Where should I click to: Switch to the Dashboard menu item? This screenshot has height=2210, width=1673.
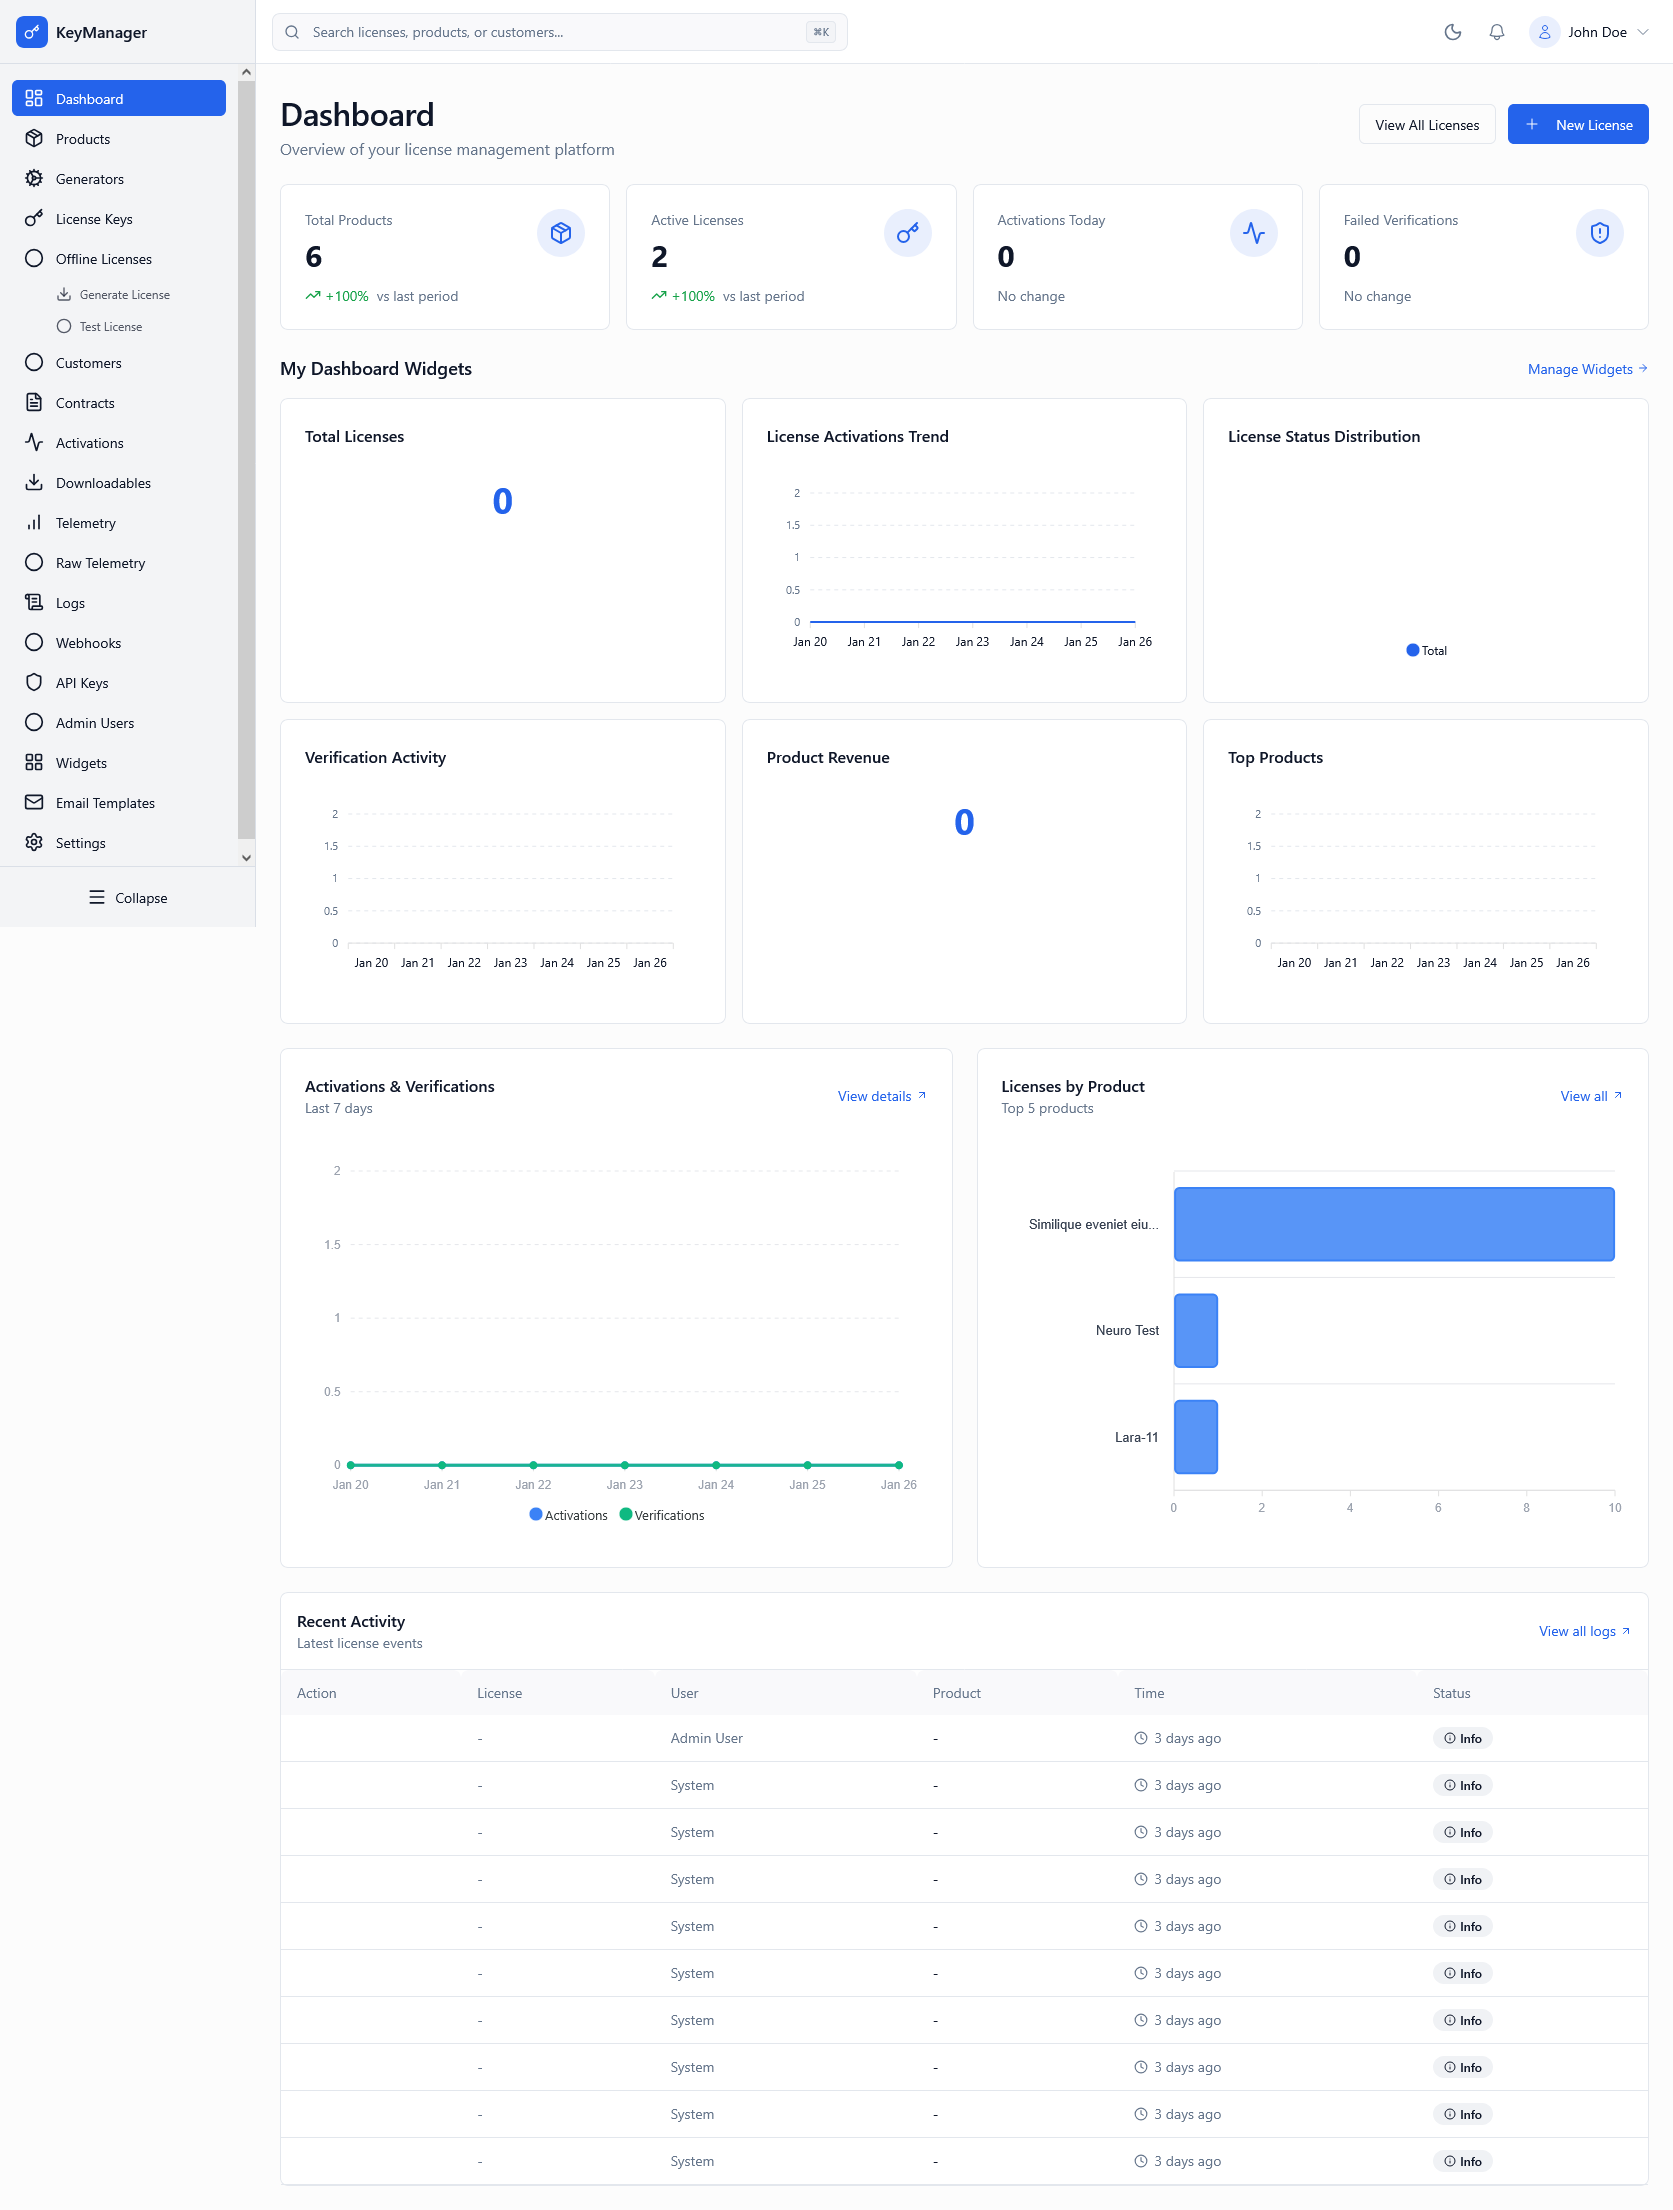(90, 98)
